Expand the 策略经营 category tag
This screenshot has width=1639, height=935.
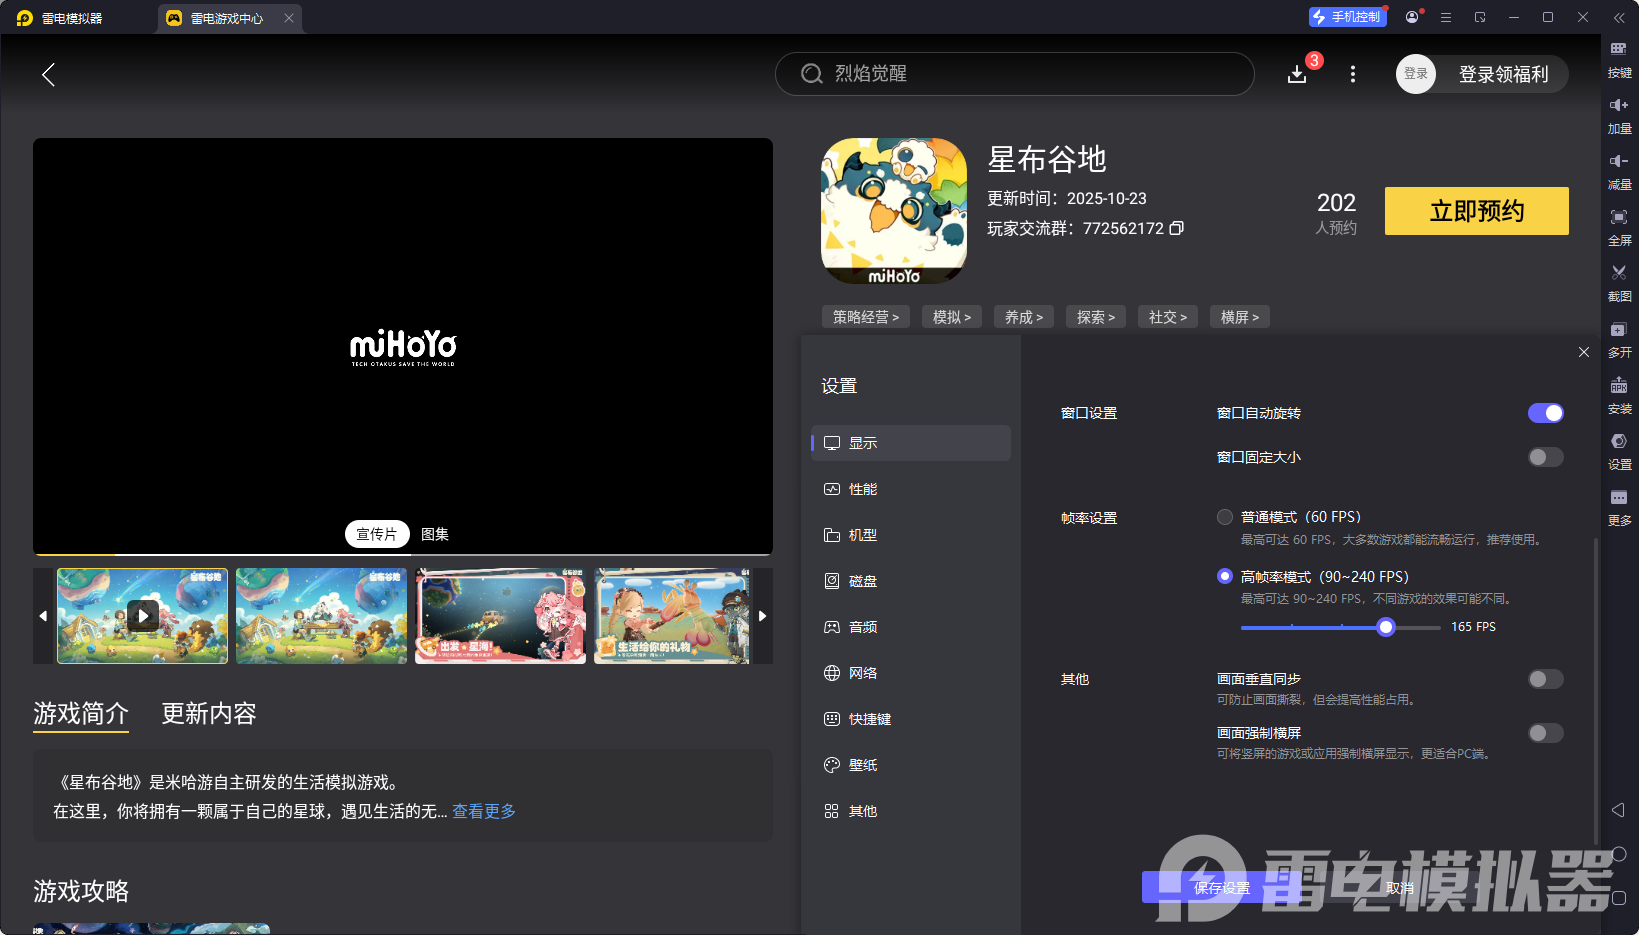tap(865, 316)
